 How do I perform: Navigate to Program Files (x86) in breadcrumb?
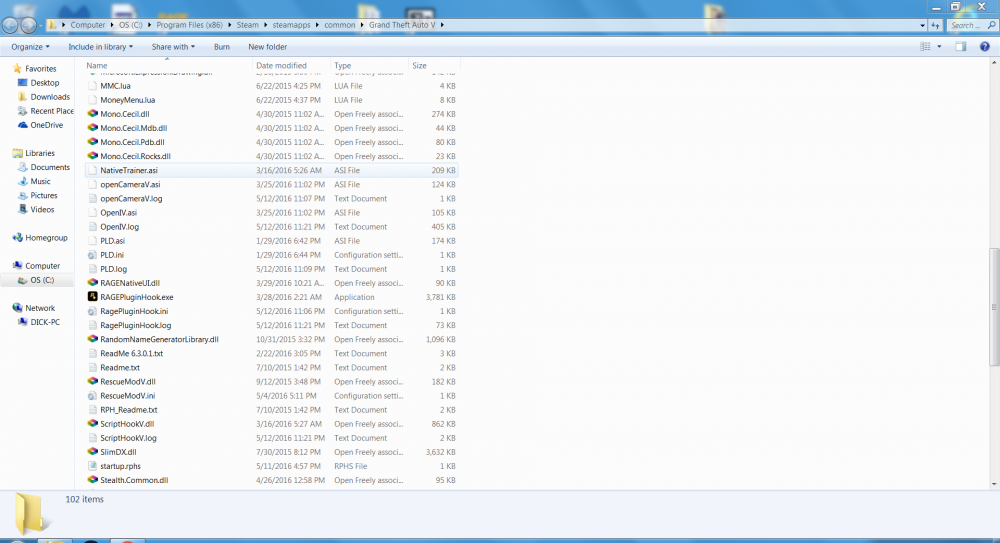coord(189,25)
